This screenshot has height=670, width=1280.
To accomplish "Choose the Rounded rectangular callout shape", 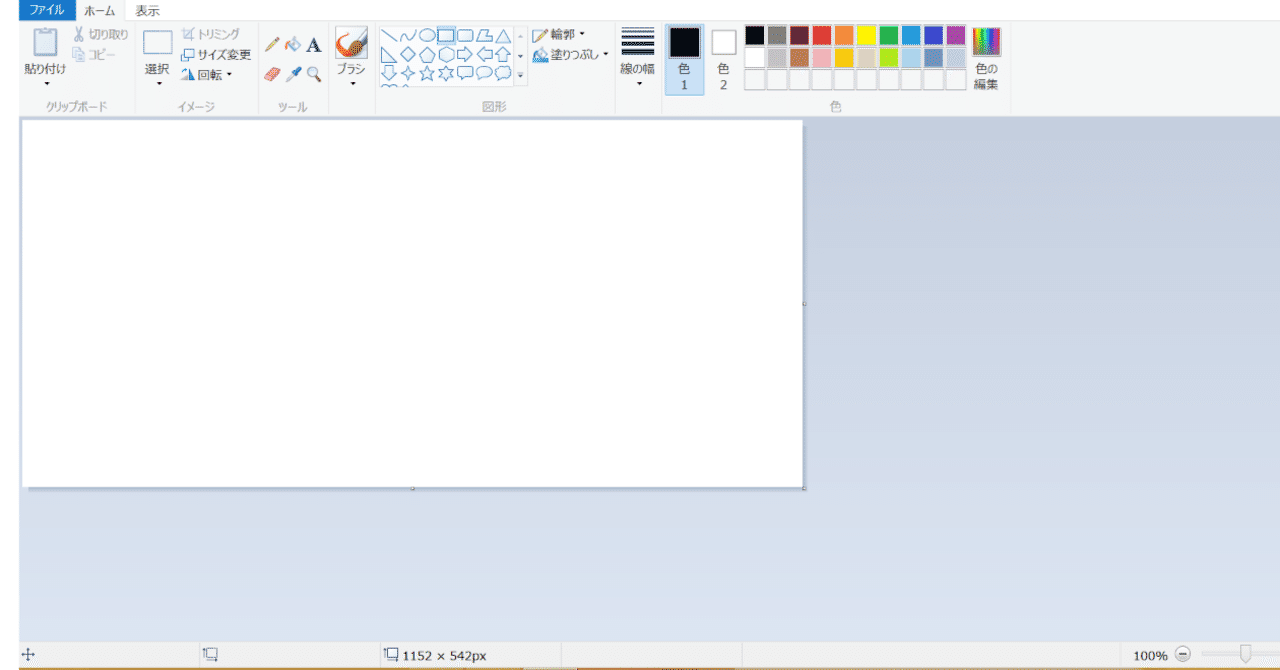I will (465, 73).
